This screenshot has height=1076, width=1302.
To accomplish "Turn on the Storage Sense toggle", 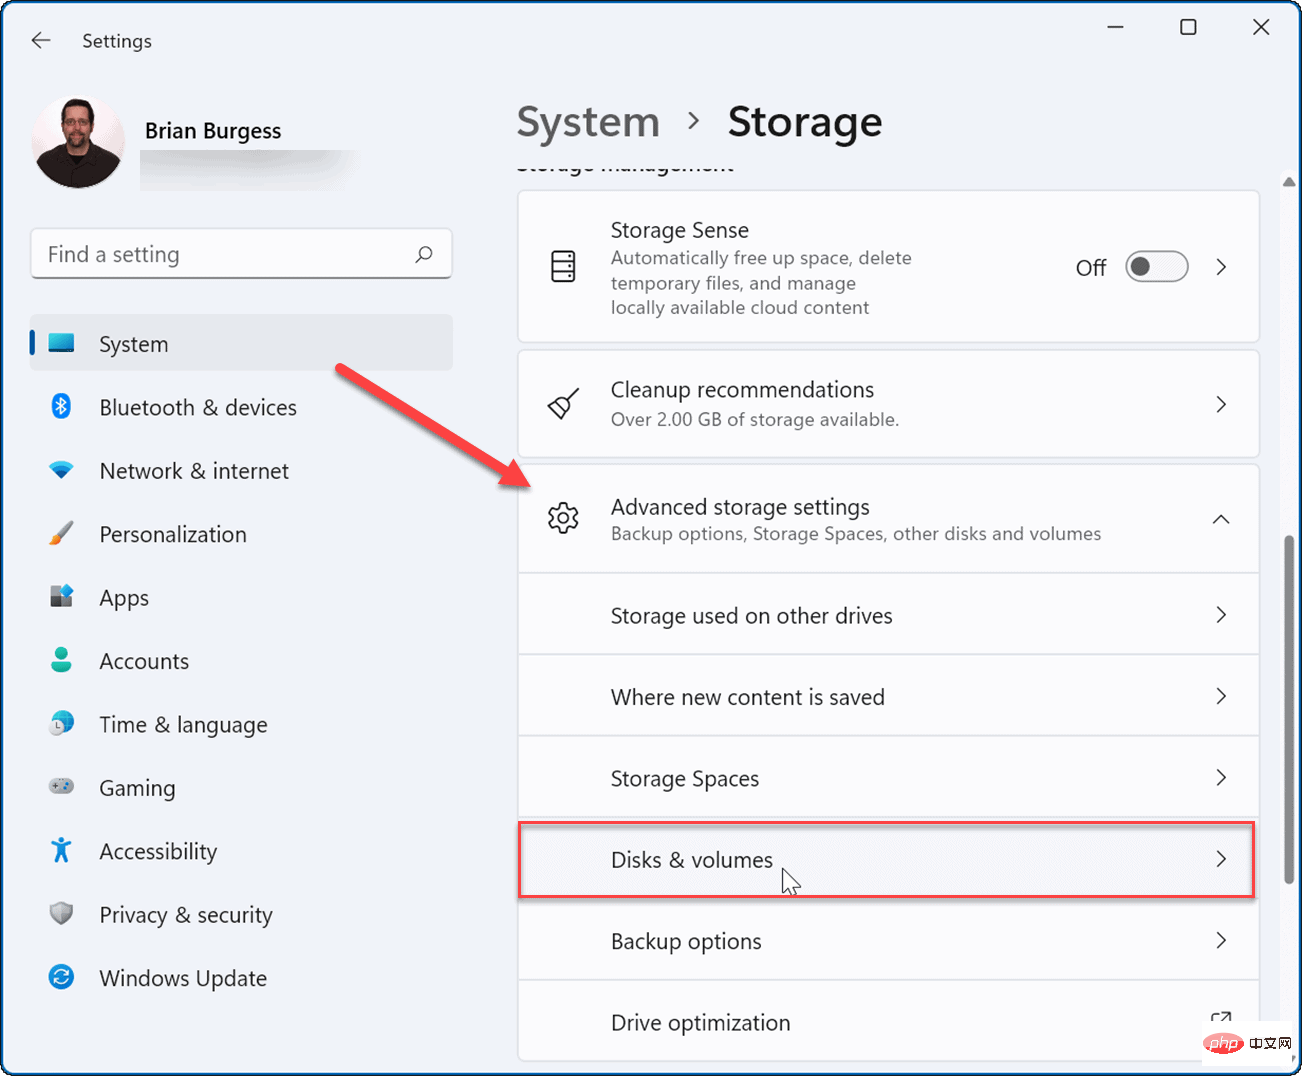I will click(x=1156, y=267).
